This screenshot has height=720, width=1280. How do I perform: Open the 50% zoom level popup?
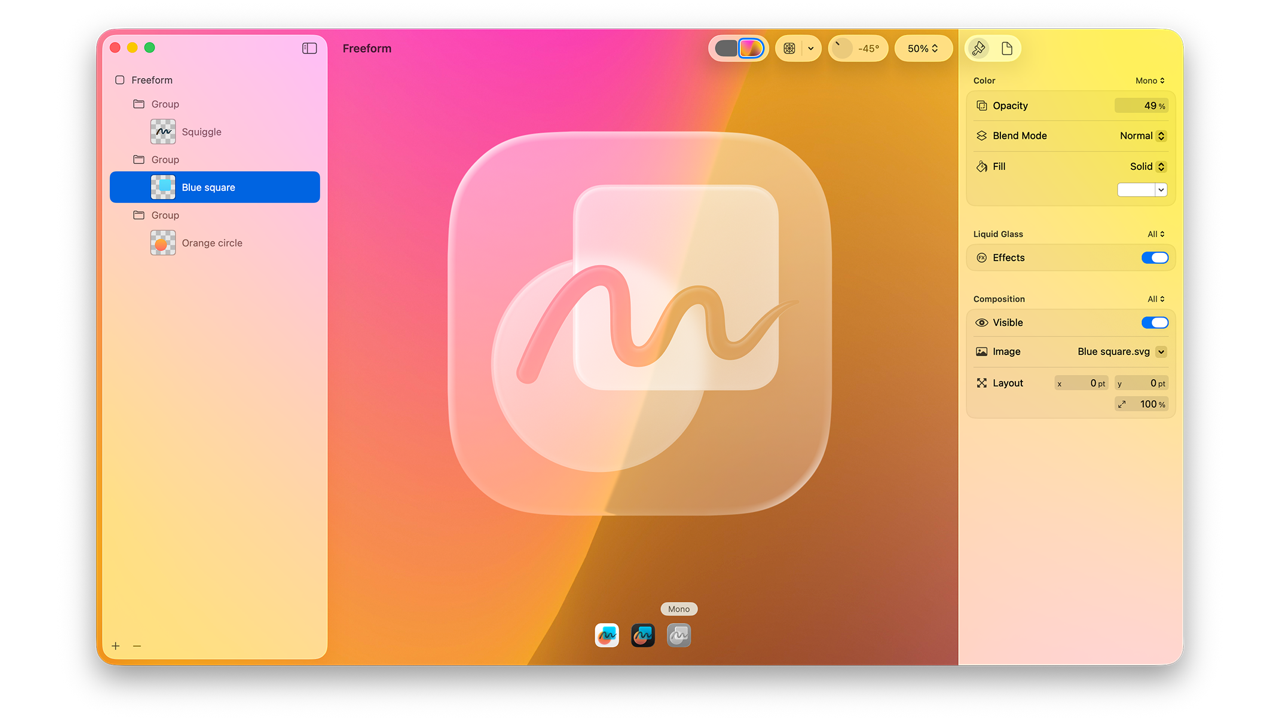point(923,48)
